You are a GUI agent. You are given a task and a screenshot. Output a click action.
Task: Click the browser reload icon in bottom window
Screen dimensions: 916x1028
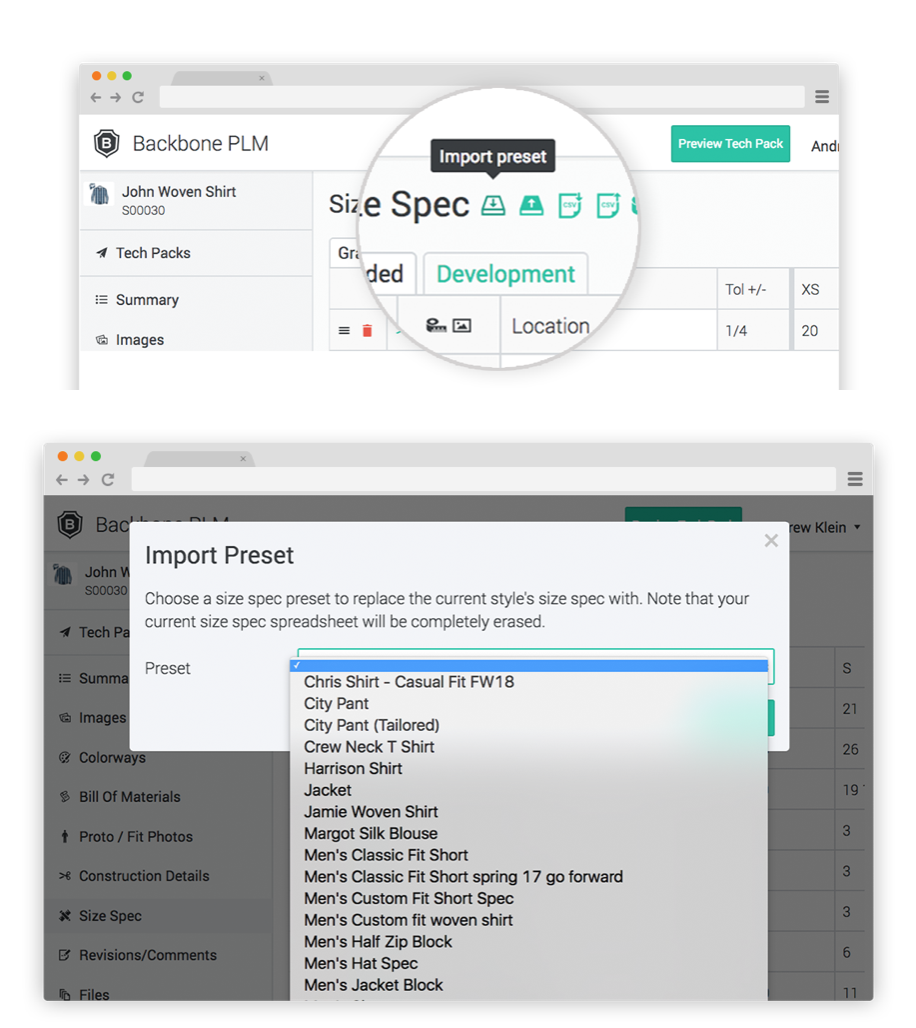108,479
